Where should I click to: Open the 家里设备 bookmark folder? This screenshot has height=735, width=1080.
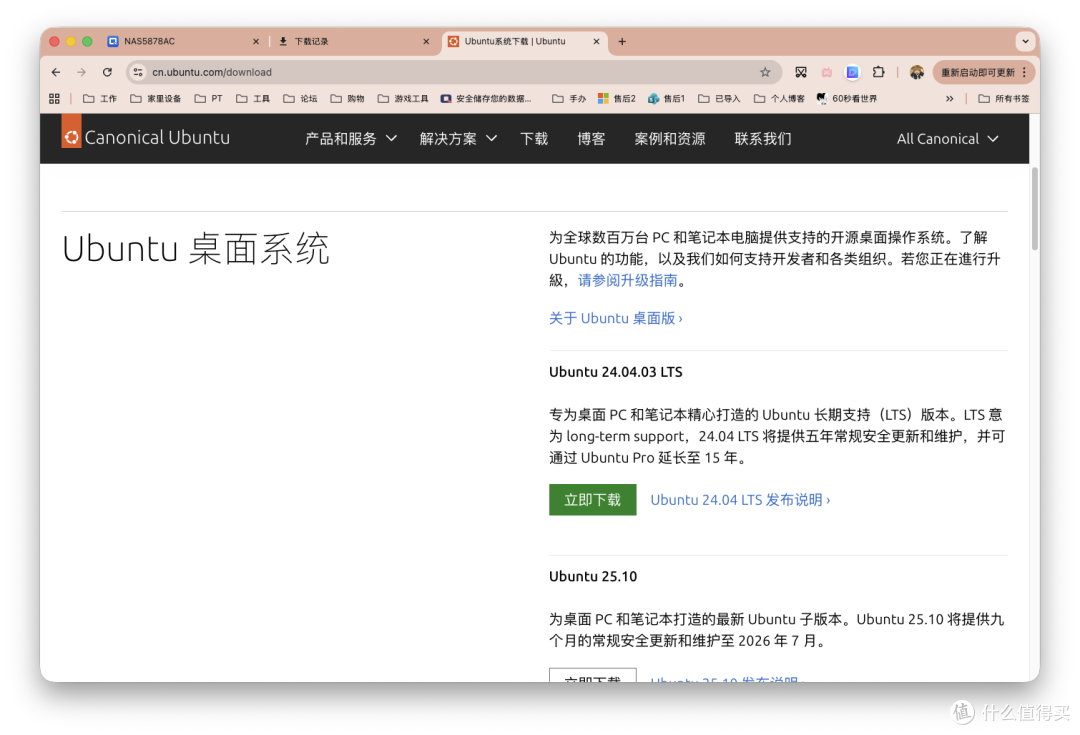[x=156, y=99]
